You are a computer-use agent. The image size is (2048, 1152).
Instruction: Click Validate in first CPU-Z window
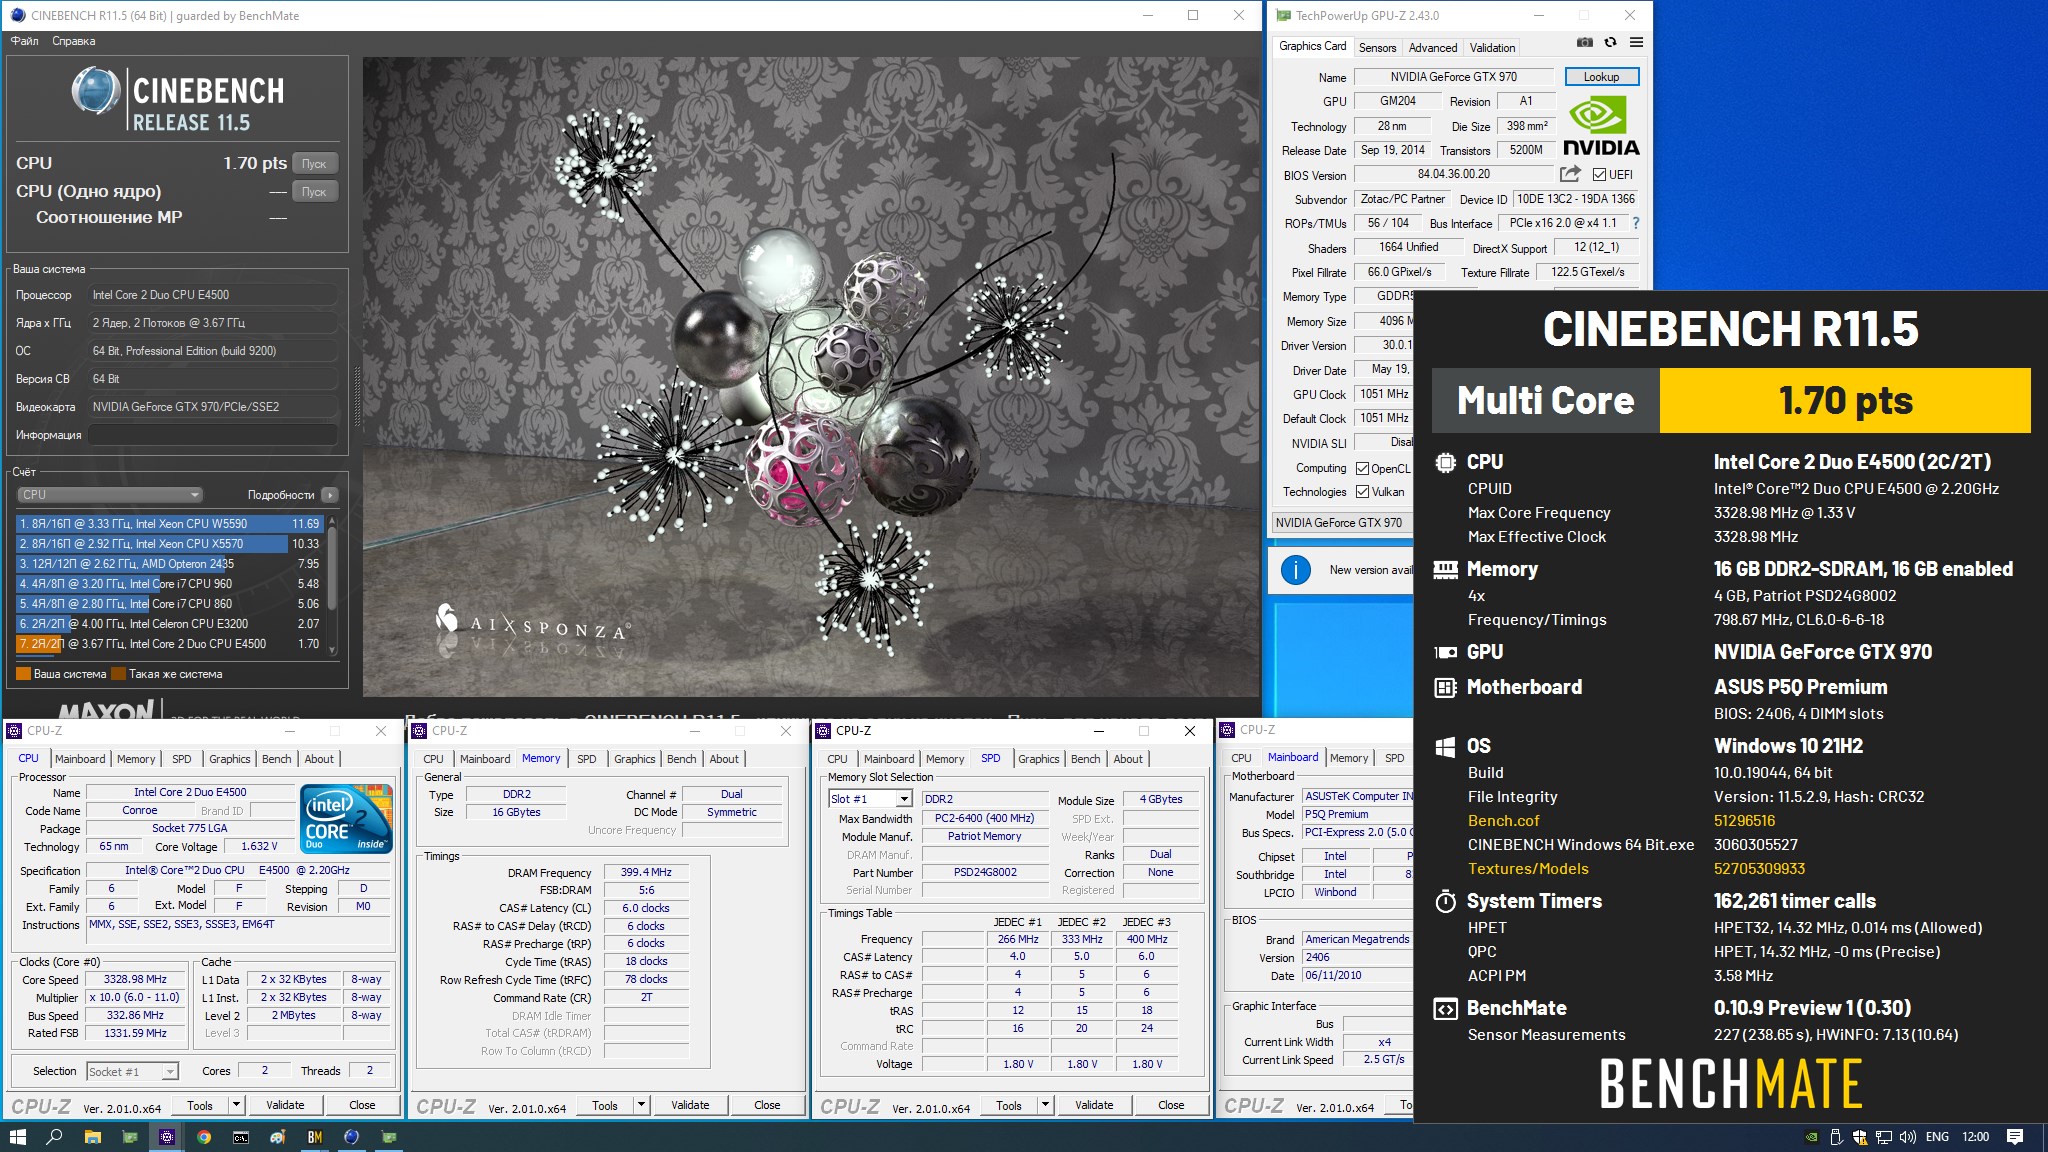click(x=285, y=1105)
